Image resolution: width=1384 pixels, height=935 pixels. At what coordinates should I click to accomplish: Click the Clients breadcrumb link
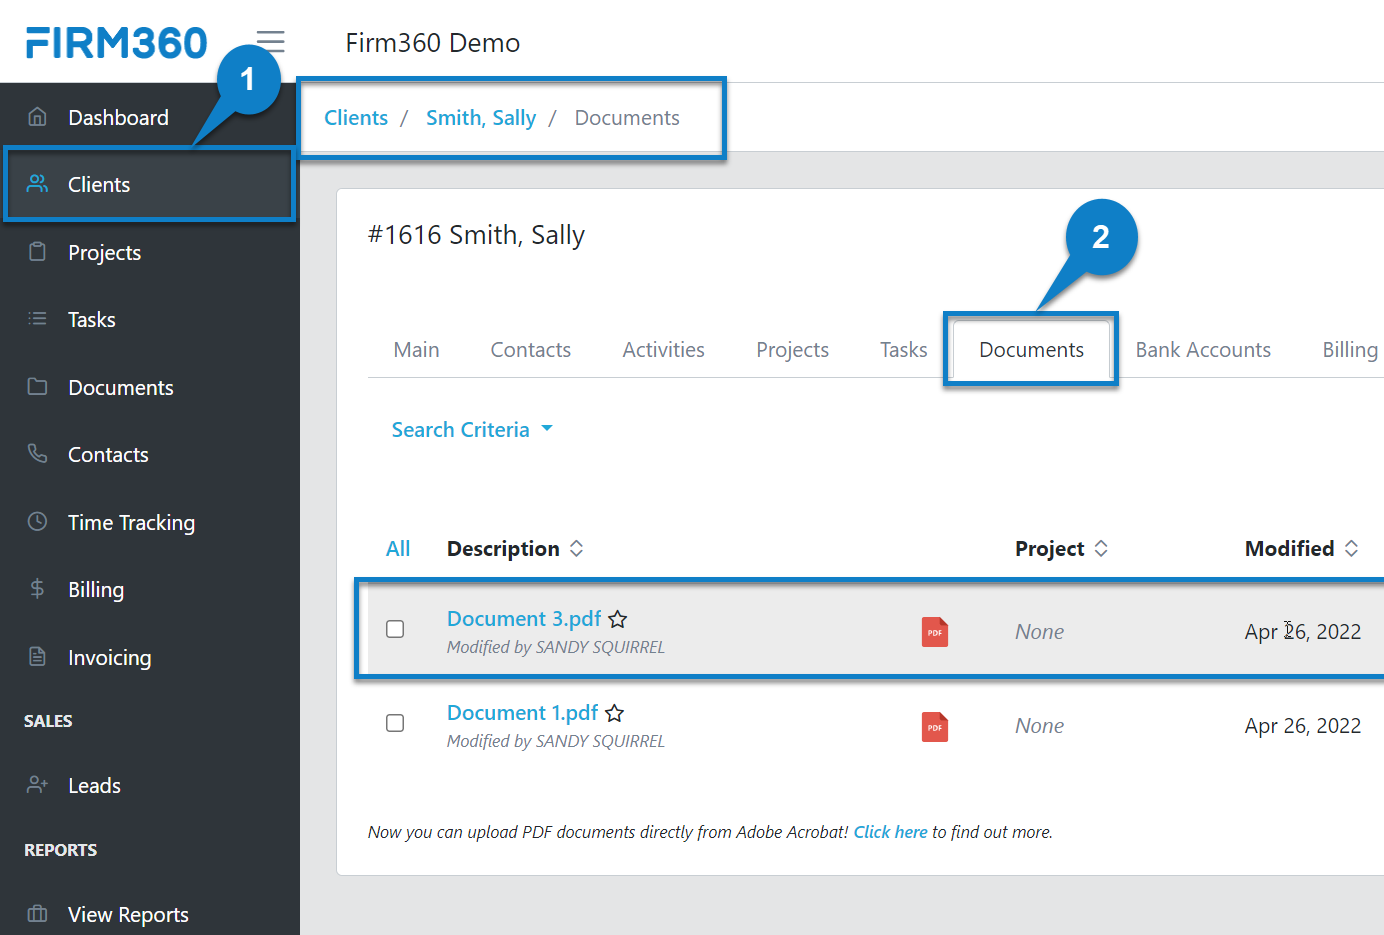click(x=355, y=117)
